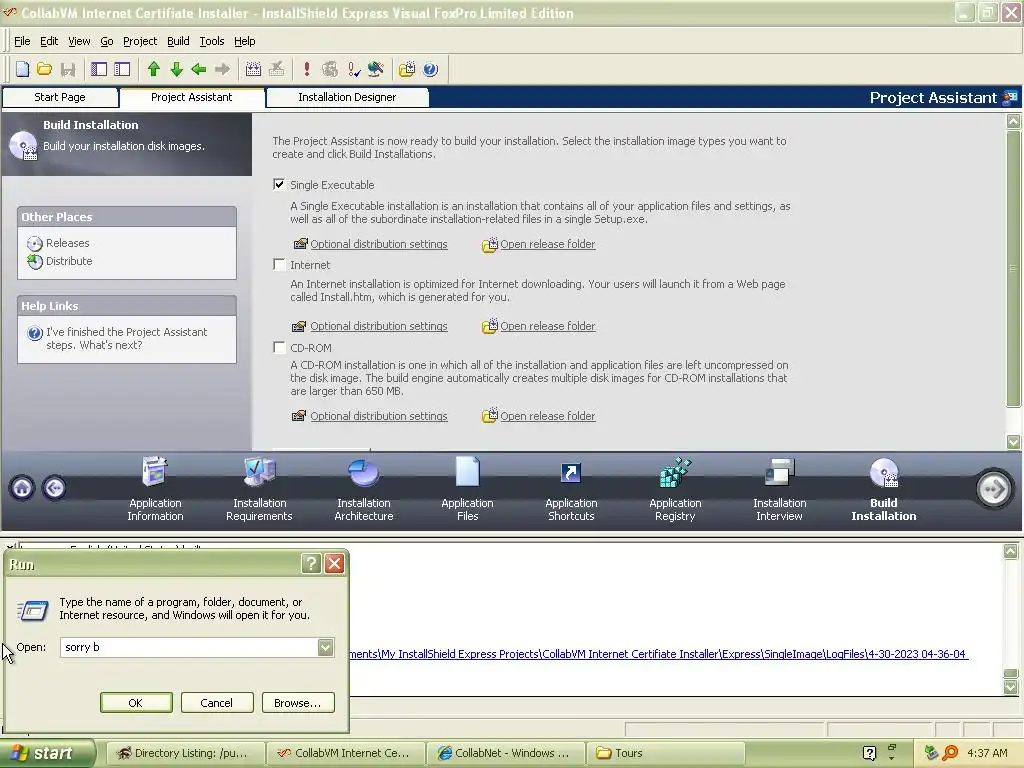Screen dimensions: 1024x768
Task: Click the Open Project folder icon
Action: pos(44,69)
